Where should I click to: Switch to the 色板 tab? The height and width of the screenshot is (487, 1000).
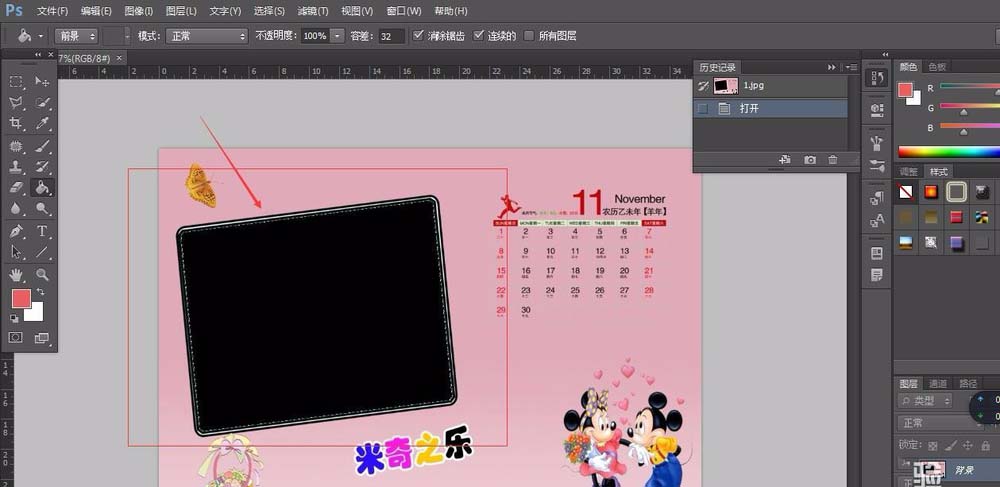(938, 66)
